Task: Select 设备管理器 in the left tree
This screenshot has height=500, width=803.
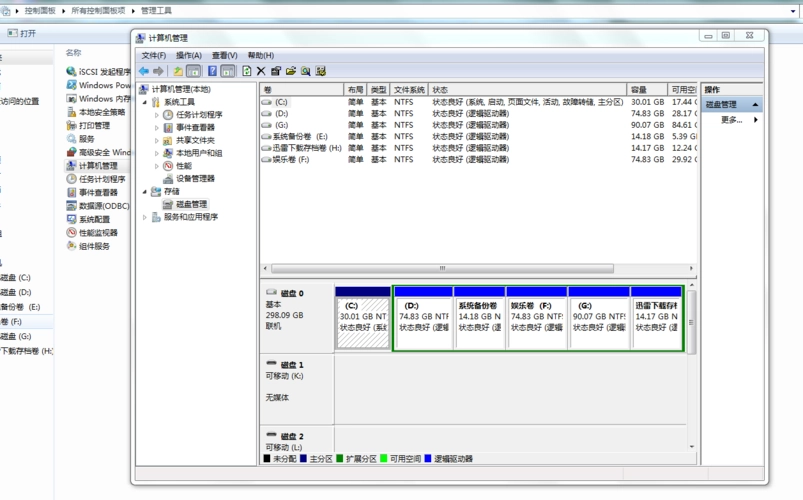Action: coord(195,179)
